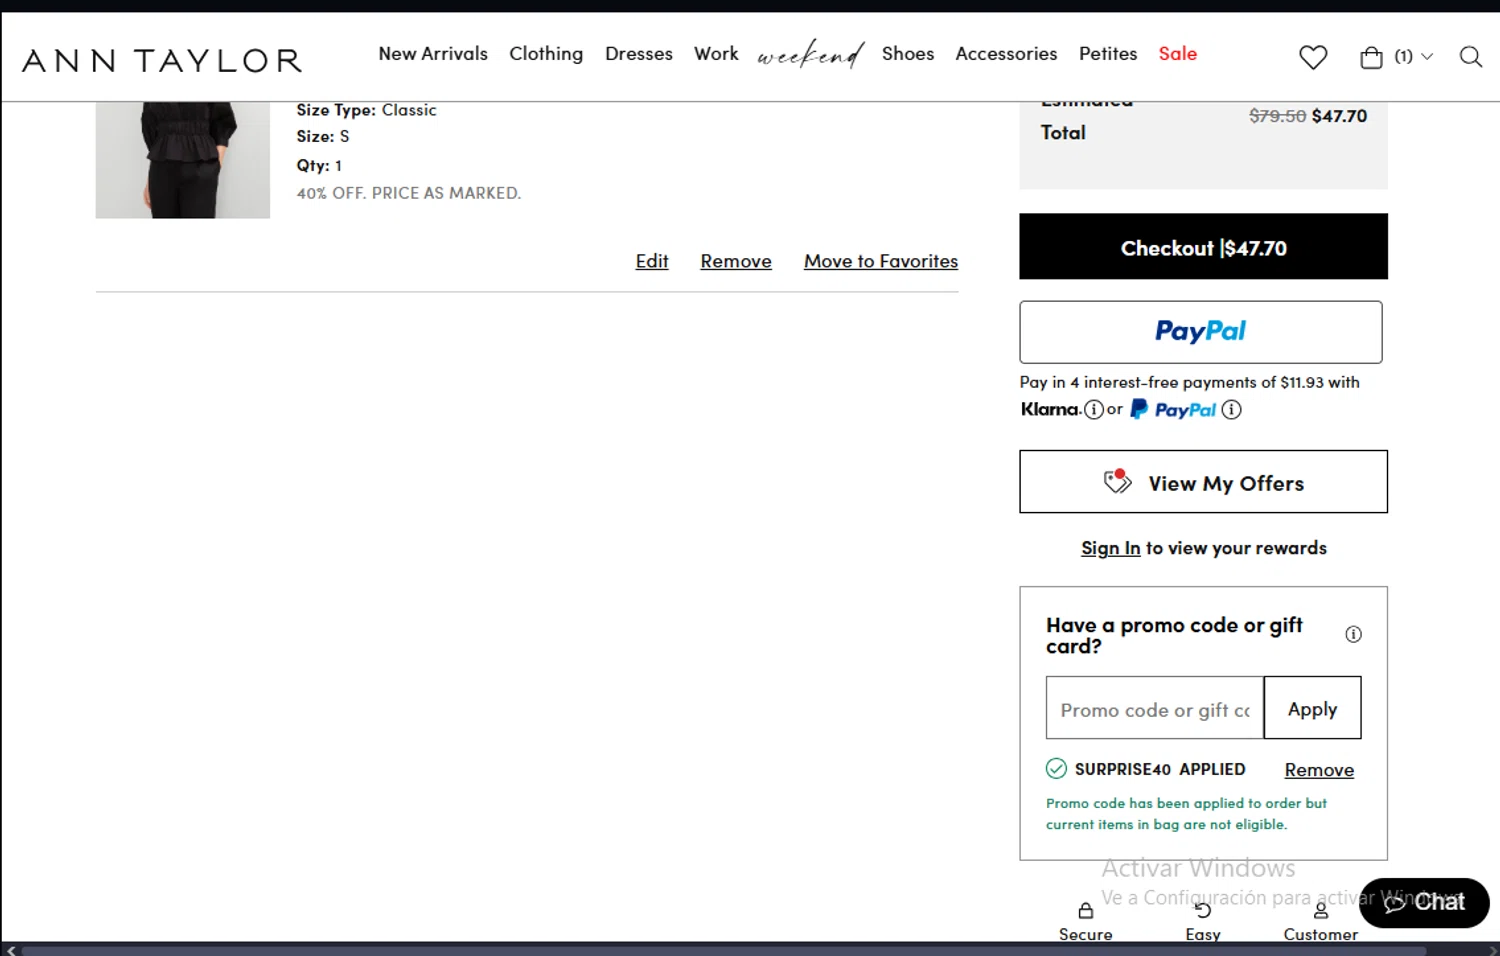
Task: Click Sign In link for rewards
Action: click(x=1110, y=548)
